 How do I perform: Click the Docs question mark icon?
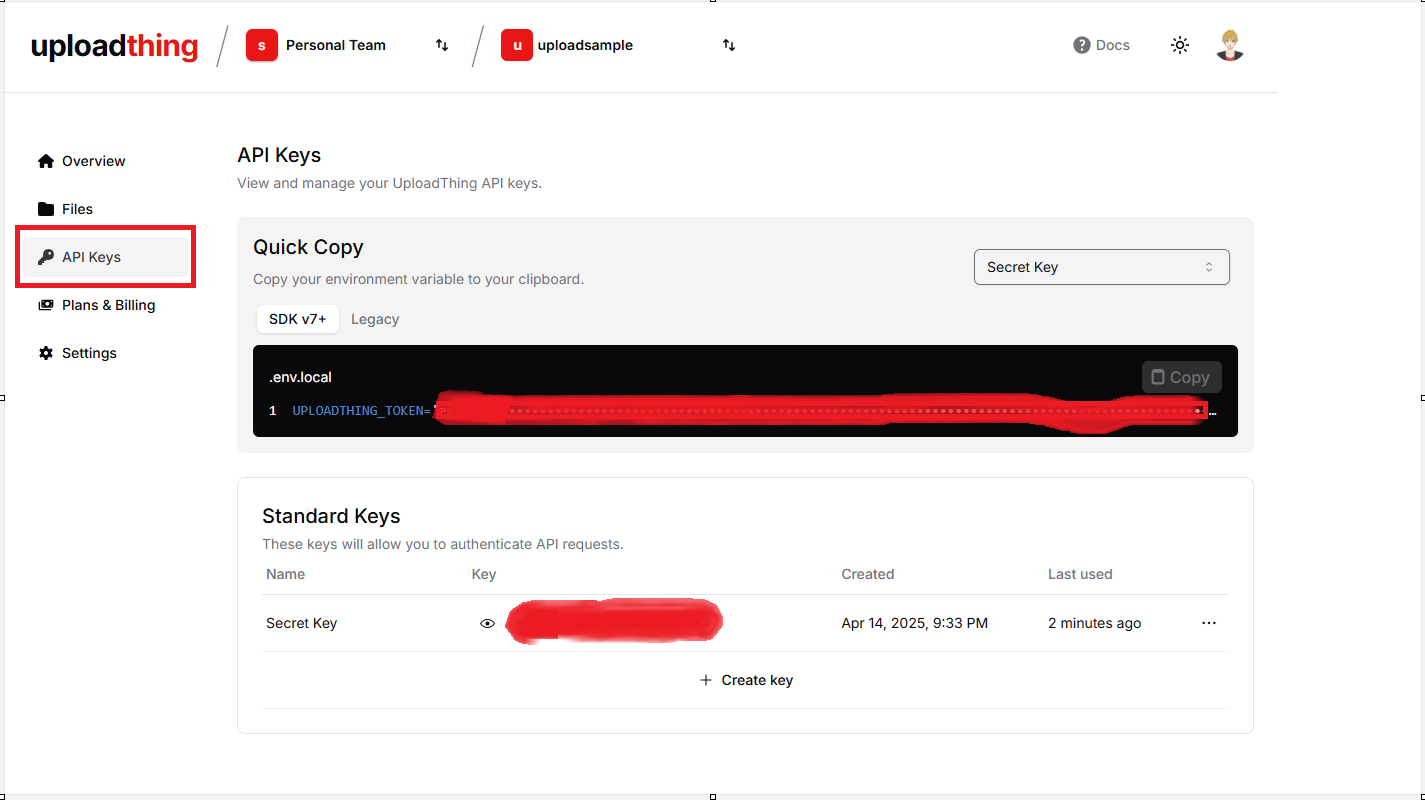(1081, 45)
